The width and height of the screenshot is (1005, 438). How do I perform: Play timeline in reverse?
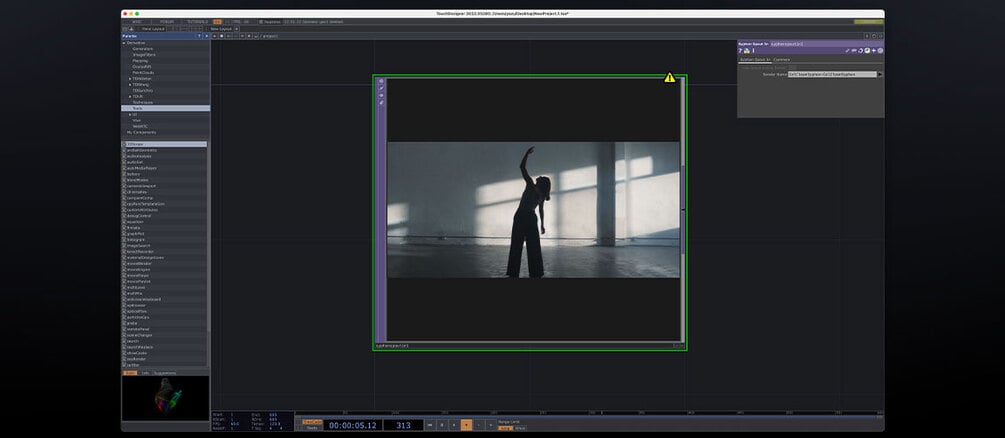(x=454, y=425)
